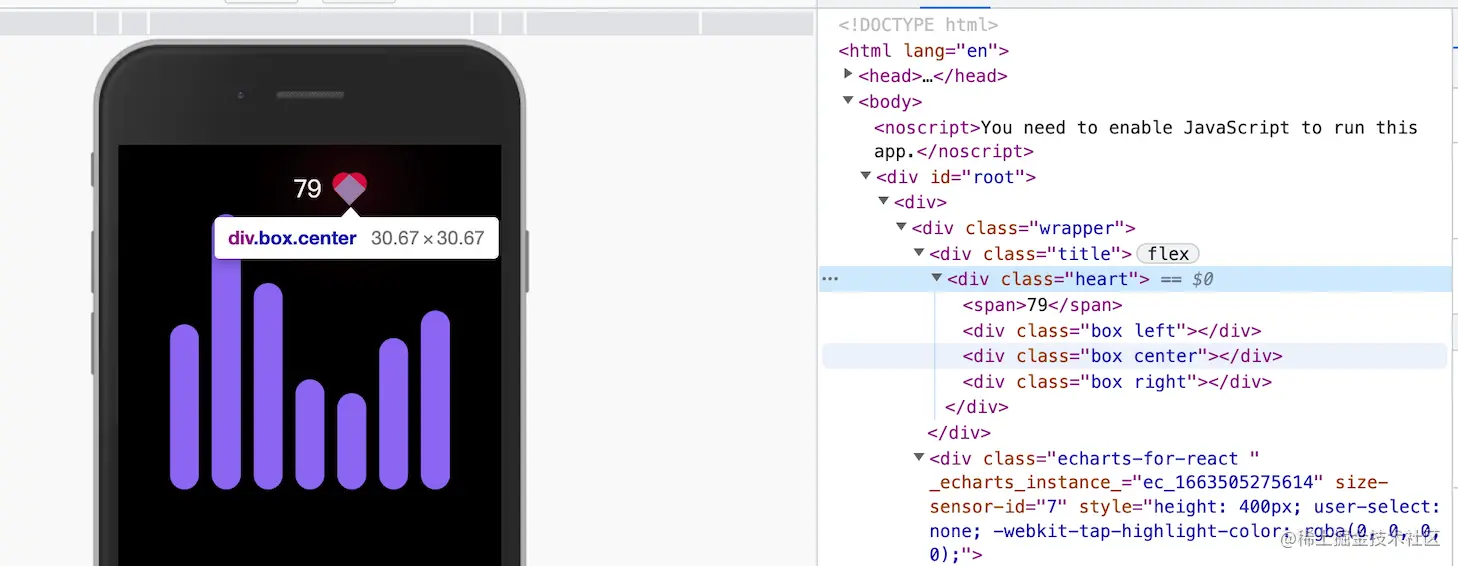Image resolution: width=1458 pixels, height=566 pixels.
Task: Click the 30.67 × 30.67 size text
Action: tap(427, 238)
